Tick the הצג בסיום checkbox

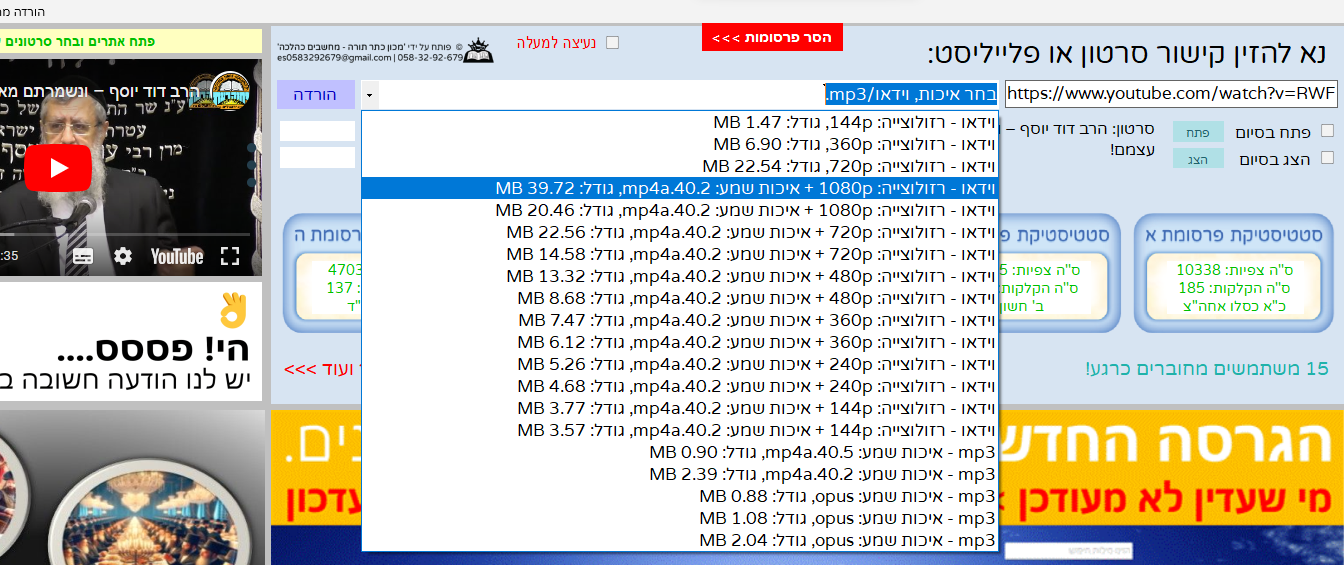[1327, 158]
